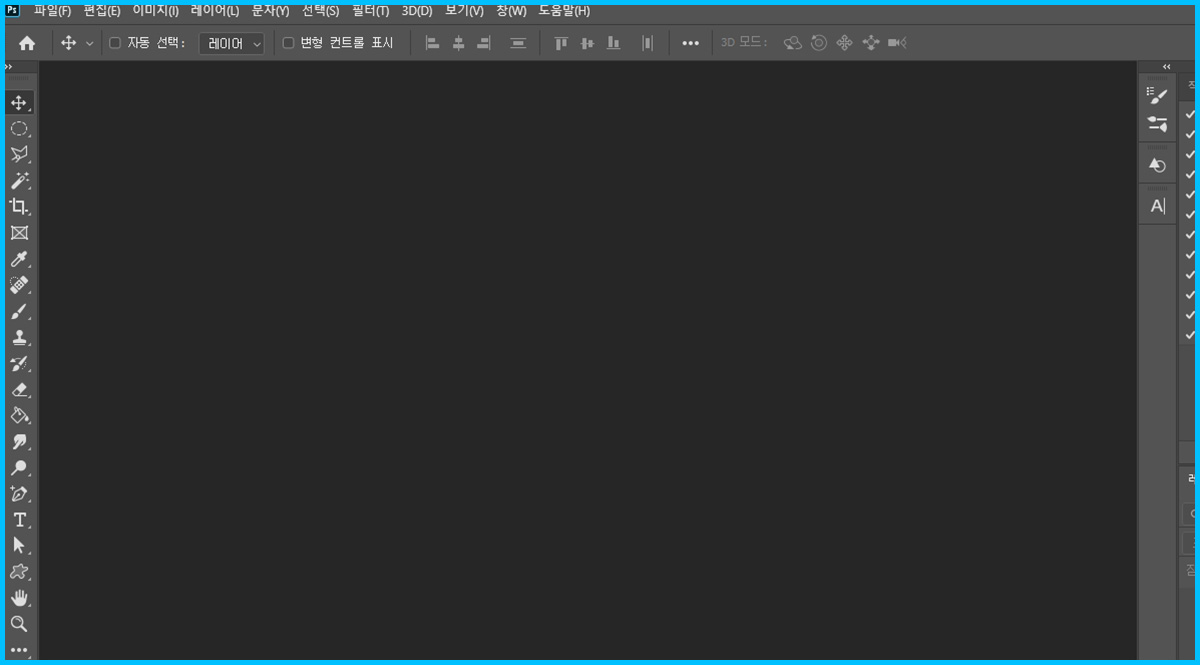Select the Frame tool
The height and width of the screenshot is (665, 1200).
[19, 233]
